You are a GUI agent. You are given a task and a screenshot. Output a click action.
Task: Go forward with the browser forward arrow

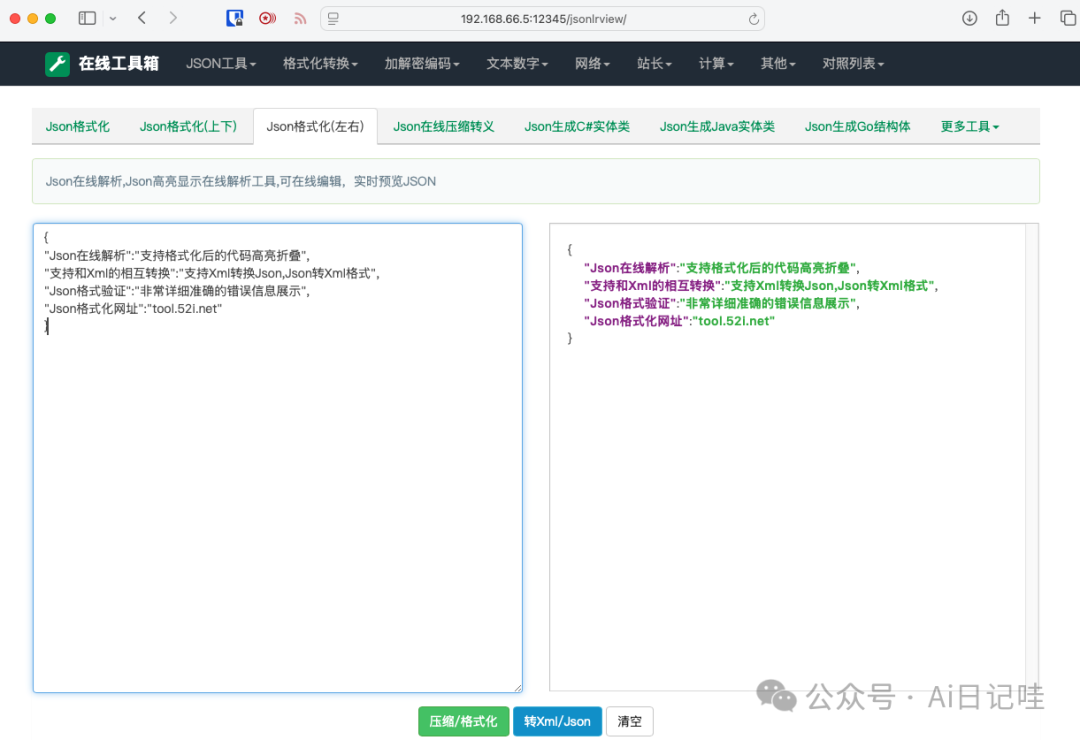coord(173,19)
